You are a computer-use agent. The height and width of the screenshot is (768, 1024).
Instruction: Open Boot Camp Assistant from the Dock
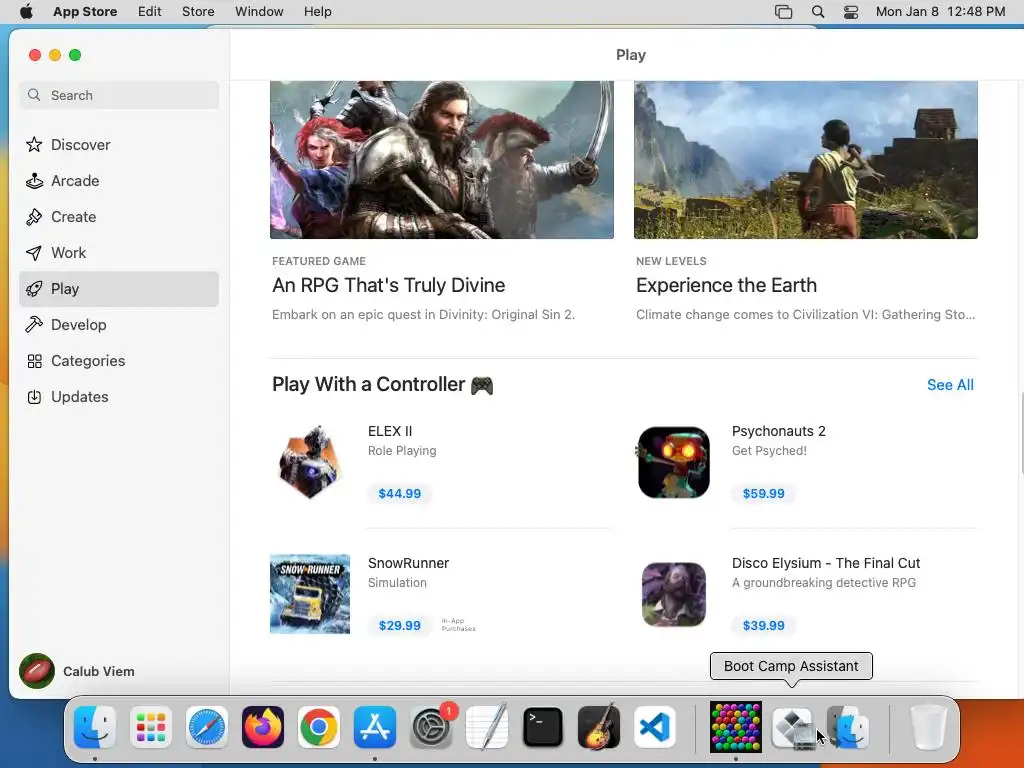pos(792,727)
